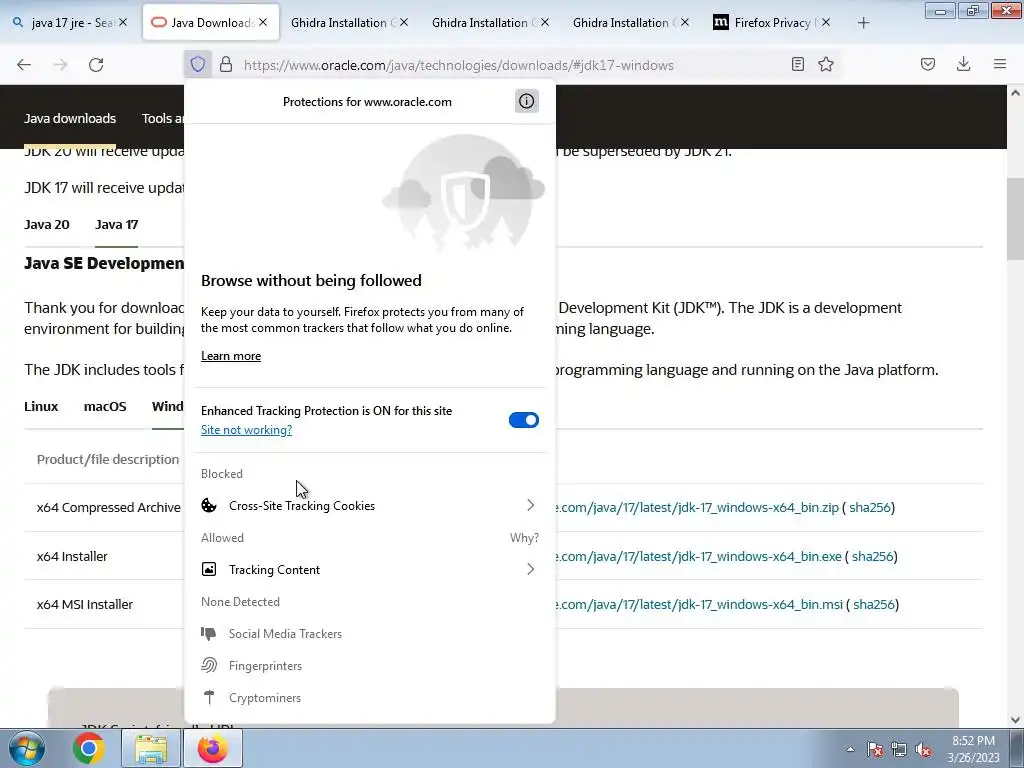Close the java 17 jre search tab
Screen dimensions: 1024x768
[x=123, y=22]
